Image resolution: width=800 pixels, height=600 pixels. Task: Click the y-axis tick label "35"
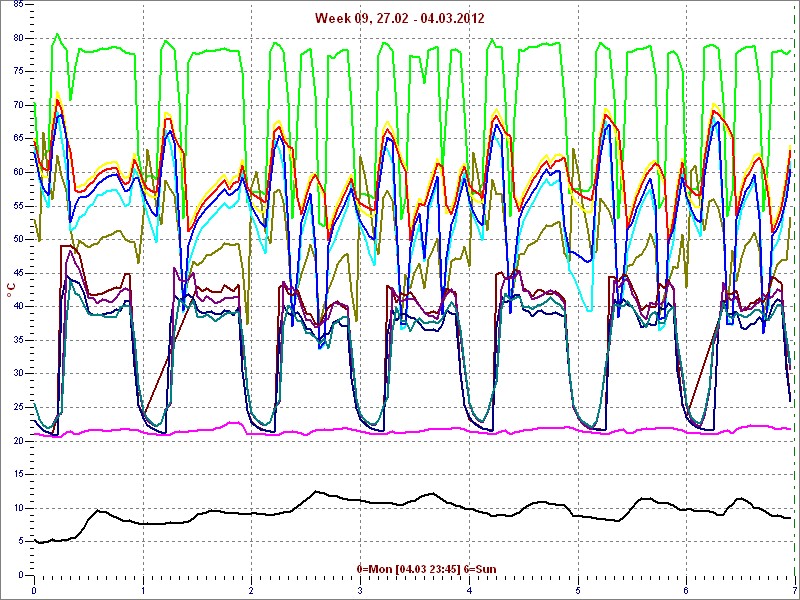18,340
